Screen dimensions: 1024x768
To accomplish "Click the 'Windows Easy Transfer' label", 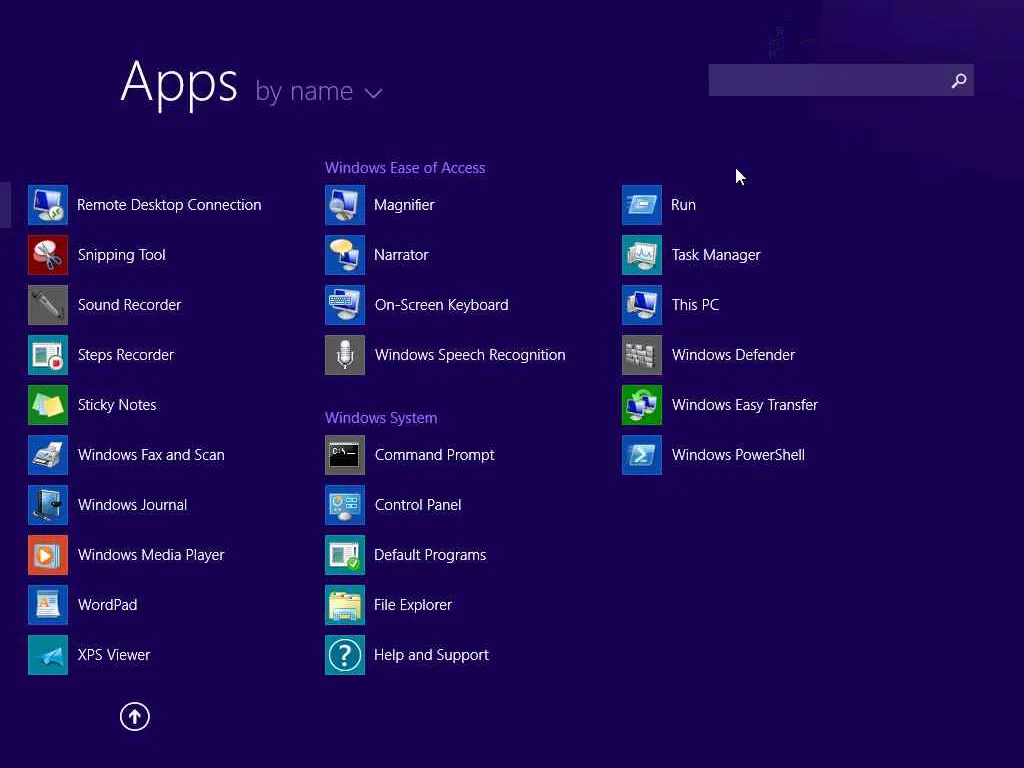I will 744,405.
